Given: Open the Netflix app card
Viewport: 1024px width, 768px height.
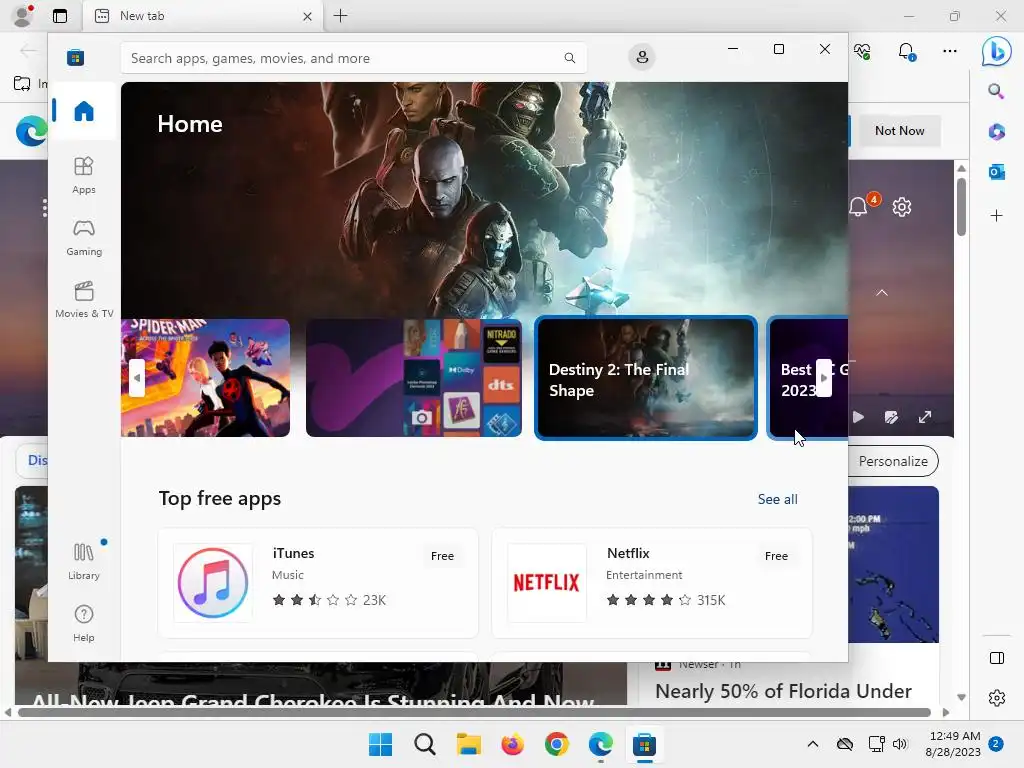Looking at the screenshot, I should pyautogui.click(x=652, y=583).
